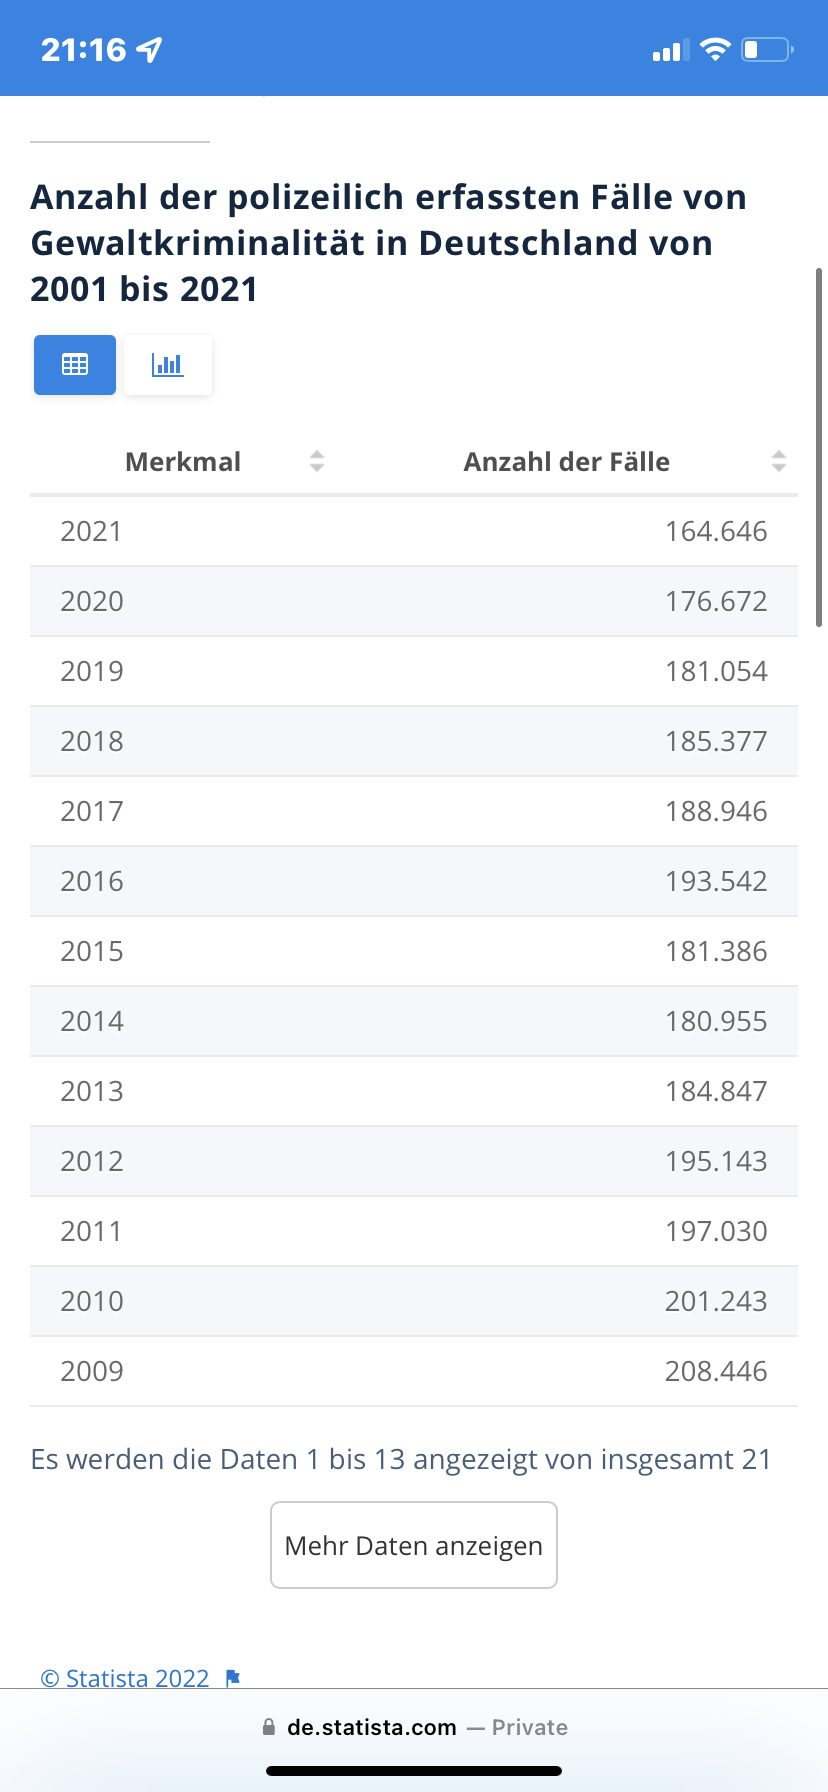Tap de.statista.com address bar
The image size is (828, 1792).
414,1727
